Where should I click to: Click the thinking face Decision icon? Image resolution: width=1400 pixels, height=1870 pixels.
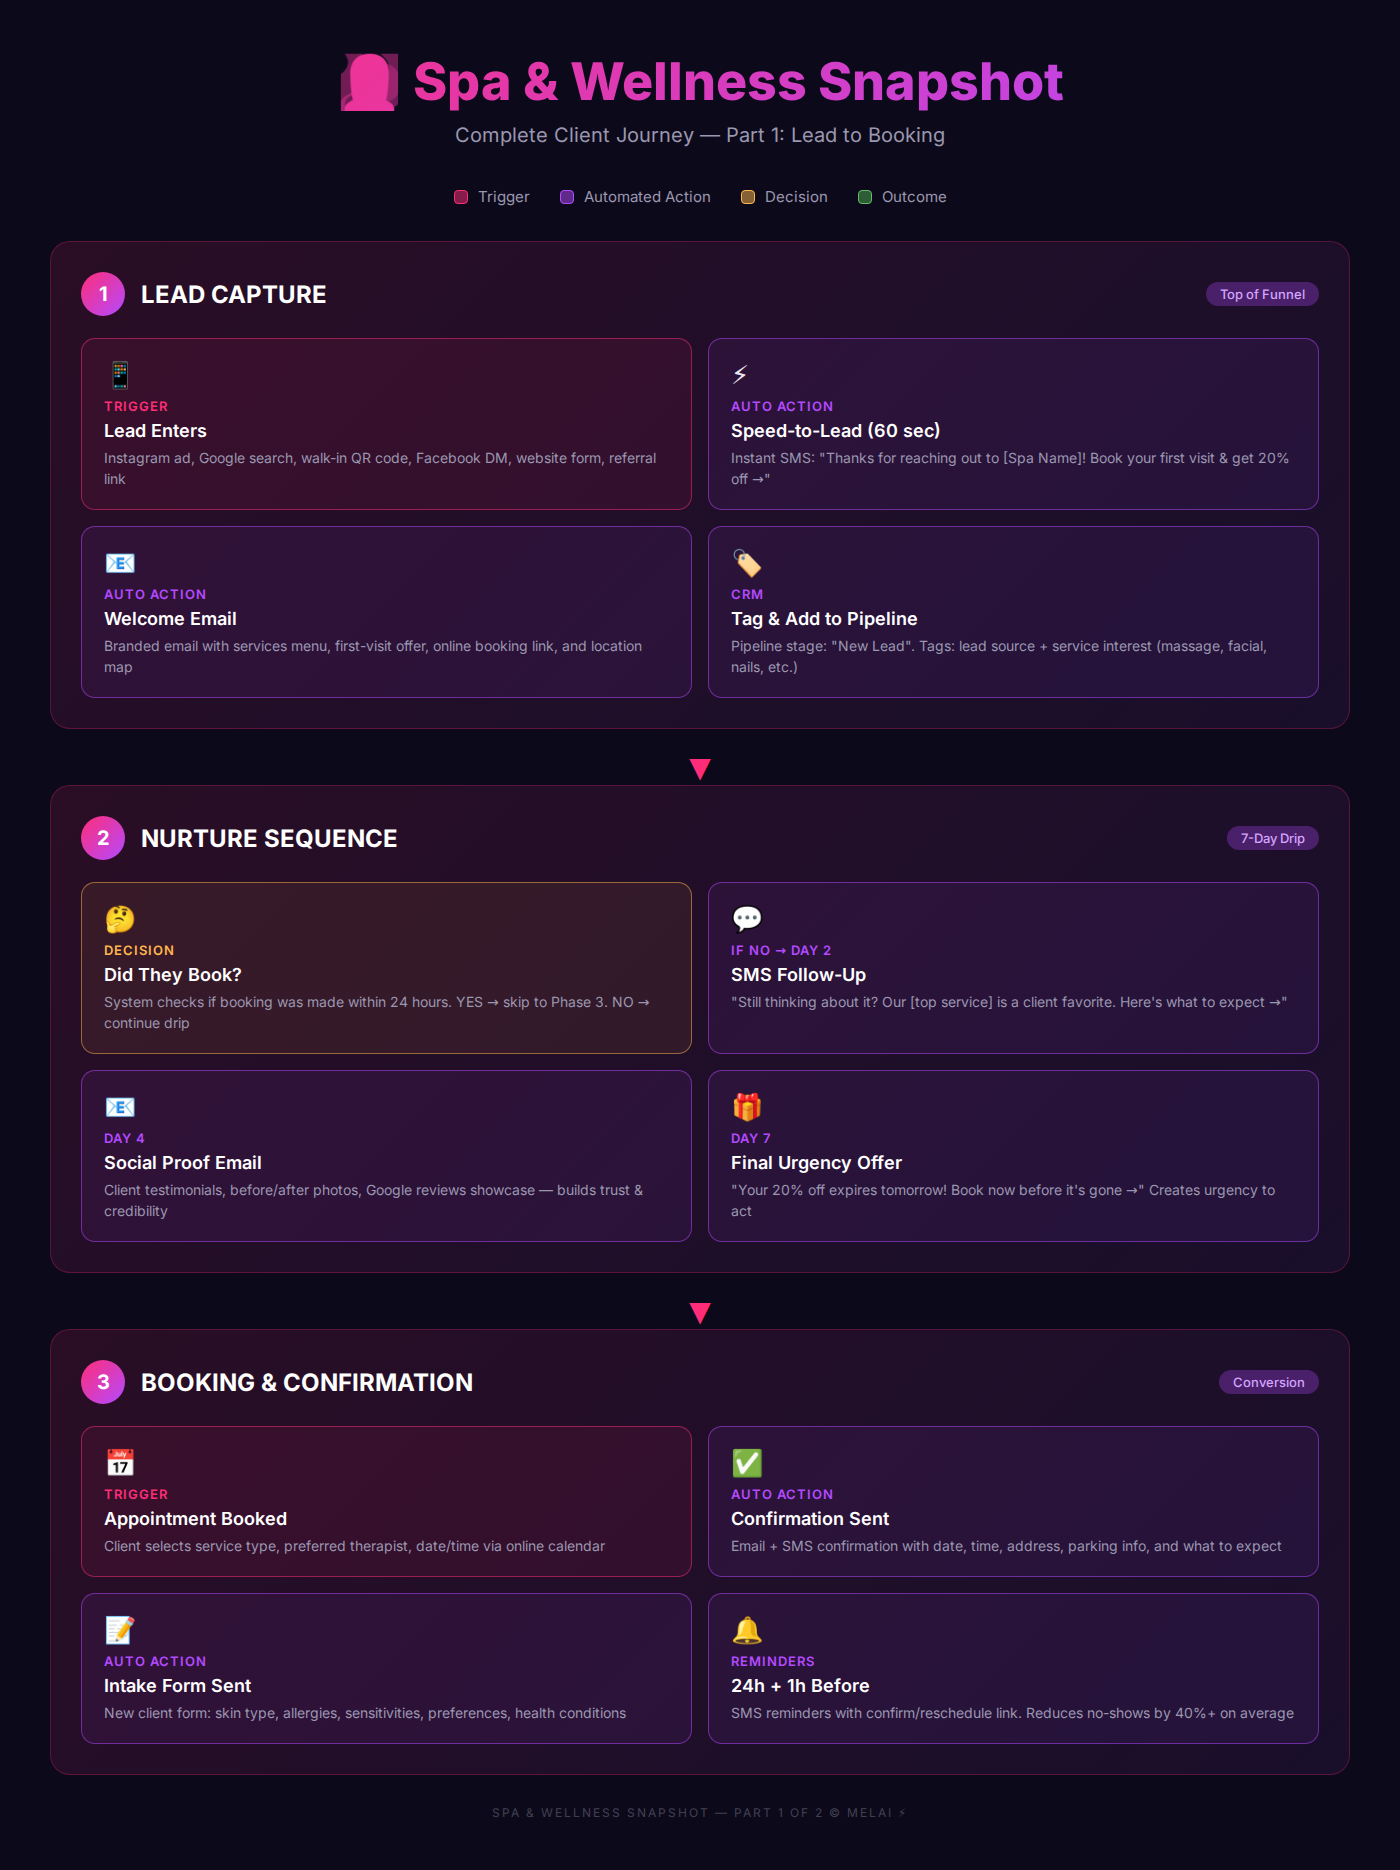120,919
